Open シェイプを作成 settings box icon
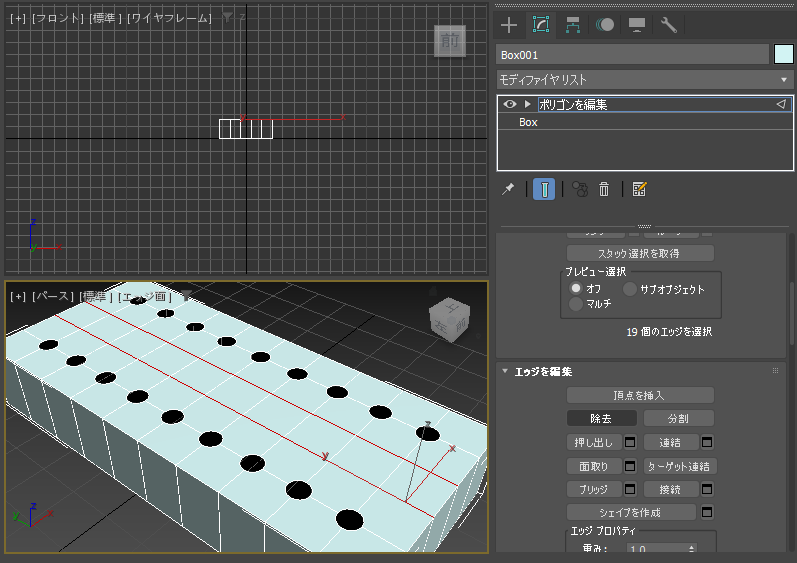The image size is (797, 563). 707,512
